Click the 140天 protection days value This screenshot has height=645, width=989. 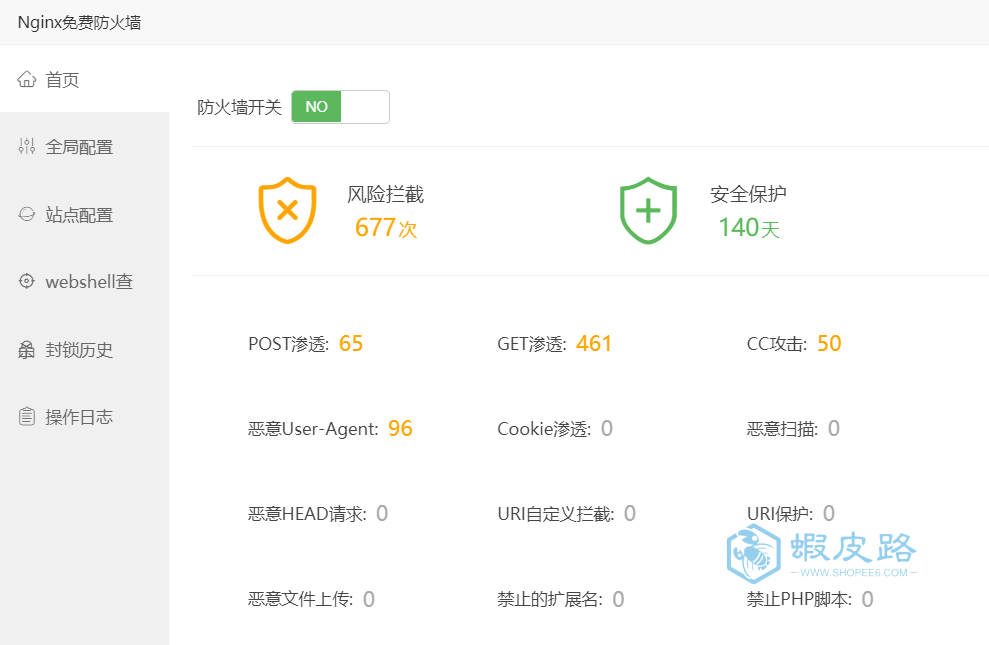[x=749, y=228]
